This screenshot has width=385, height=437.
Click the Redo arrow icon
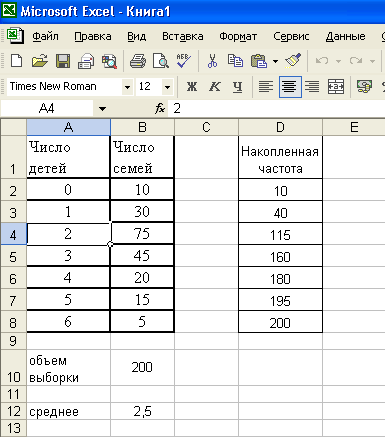coord(356,61)
